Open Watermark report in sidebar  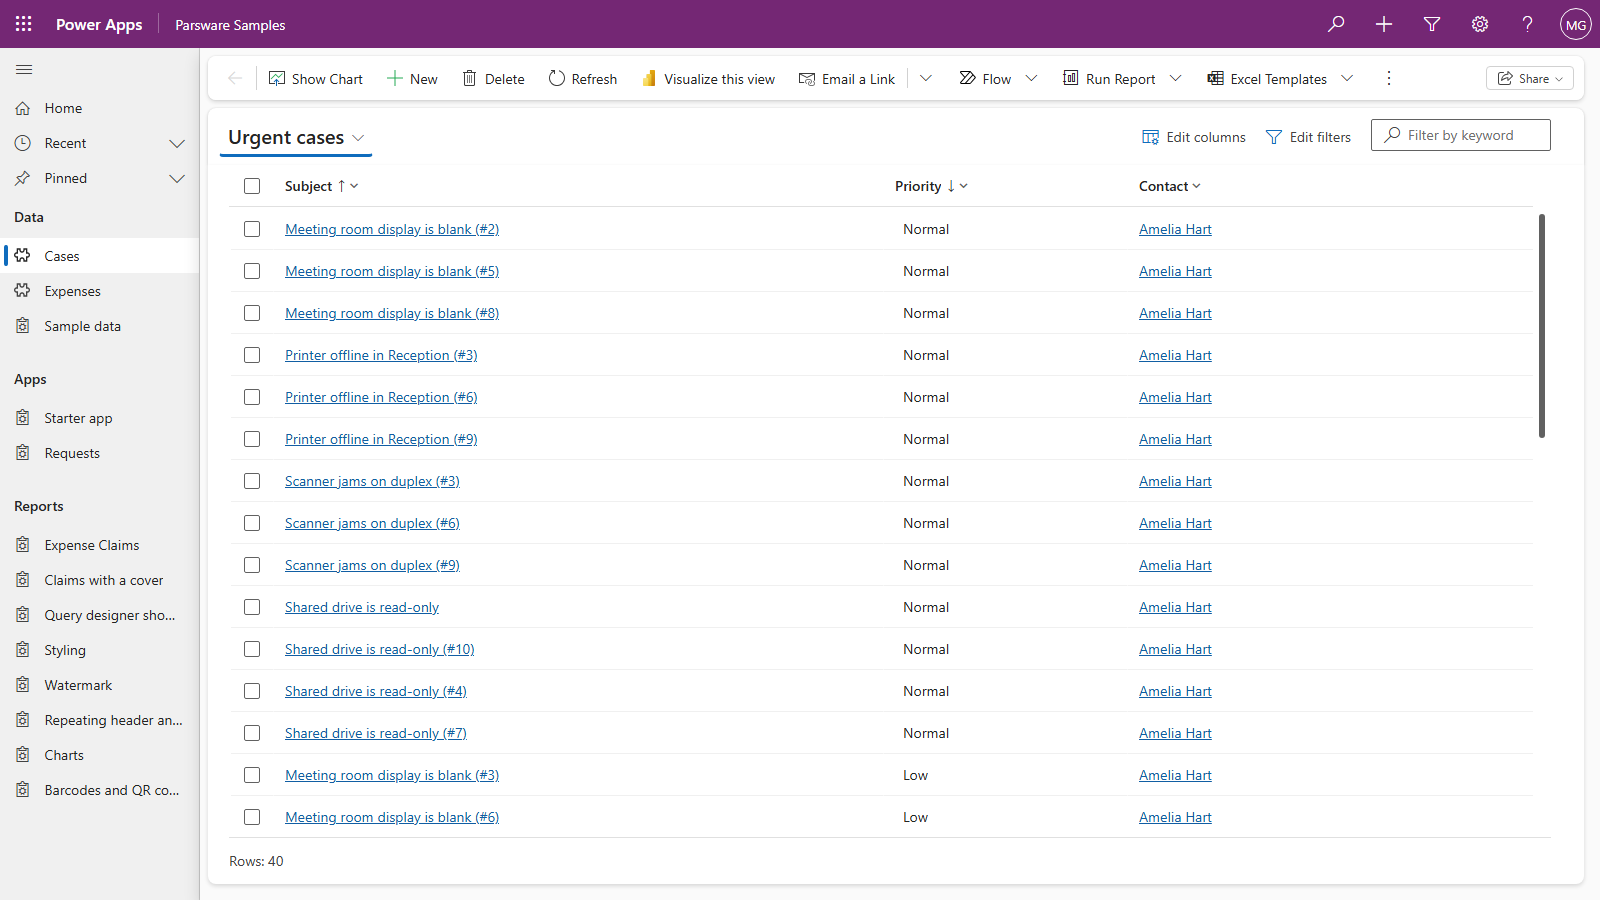(100, 685)
